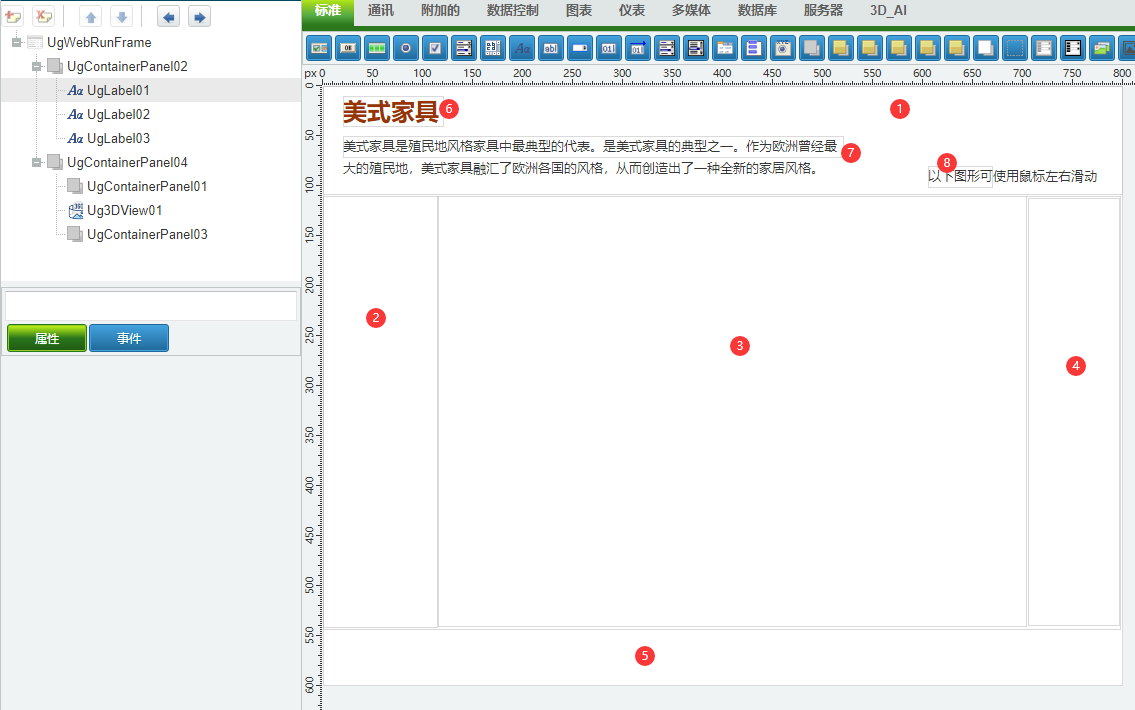The height and width of the screenshot is (710, 1135).
Task: Switch to the 3D_AI tab
Action: (888, 11)
